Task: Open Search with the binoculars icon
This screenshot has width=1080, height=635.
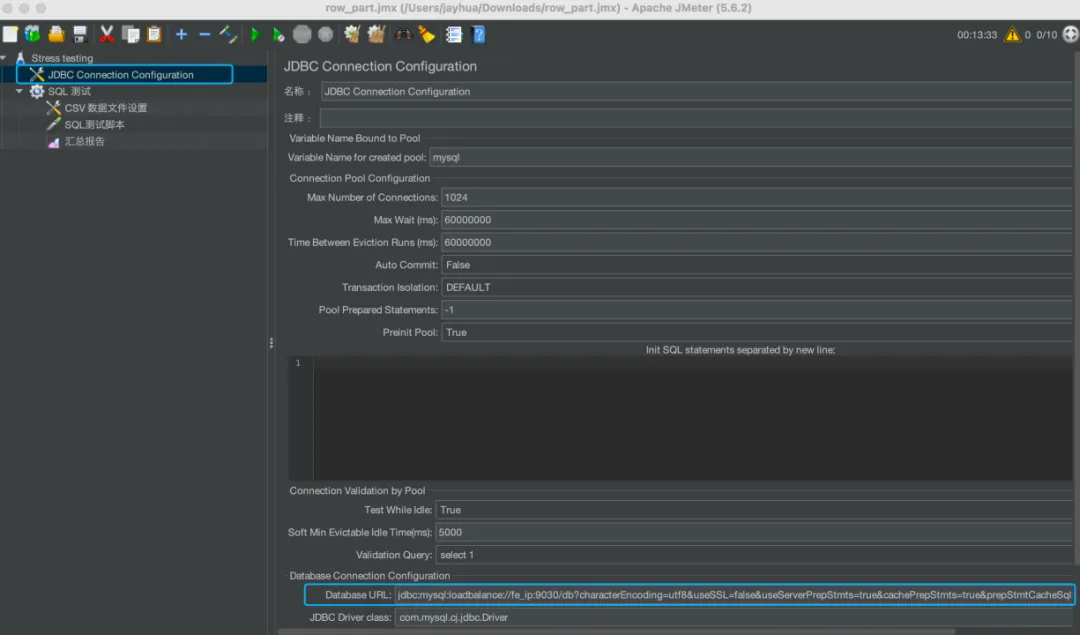Action: click(x=404, y=34)
